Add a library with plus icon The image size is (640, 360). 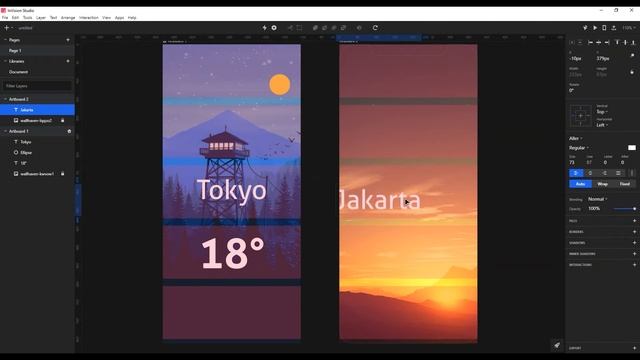[x=68, y=61]
